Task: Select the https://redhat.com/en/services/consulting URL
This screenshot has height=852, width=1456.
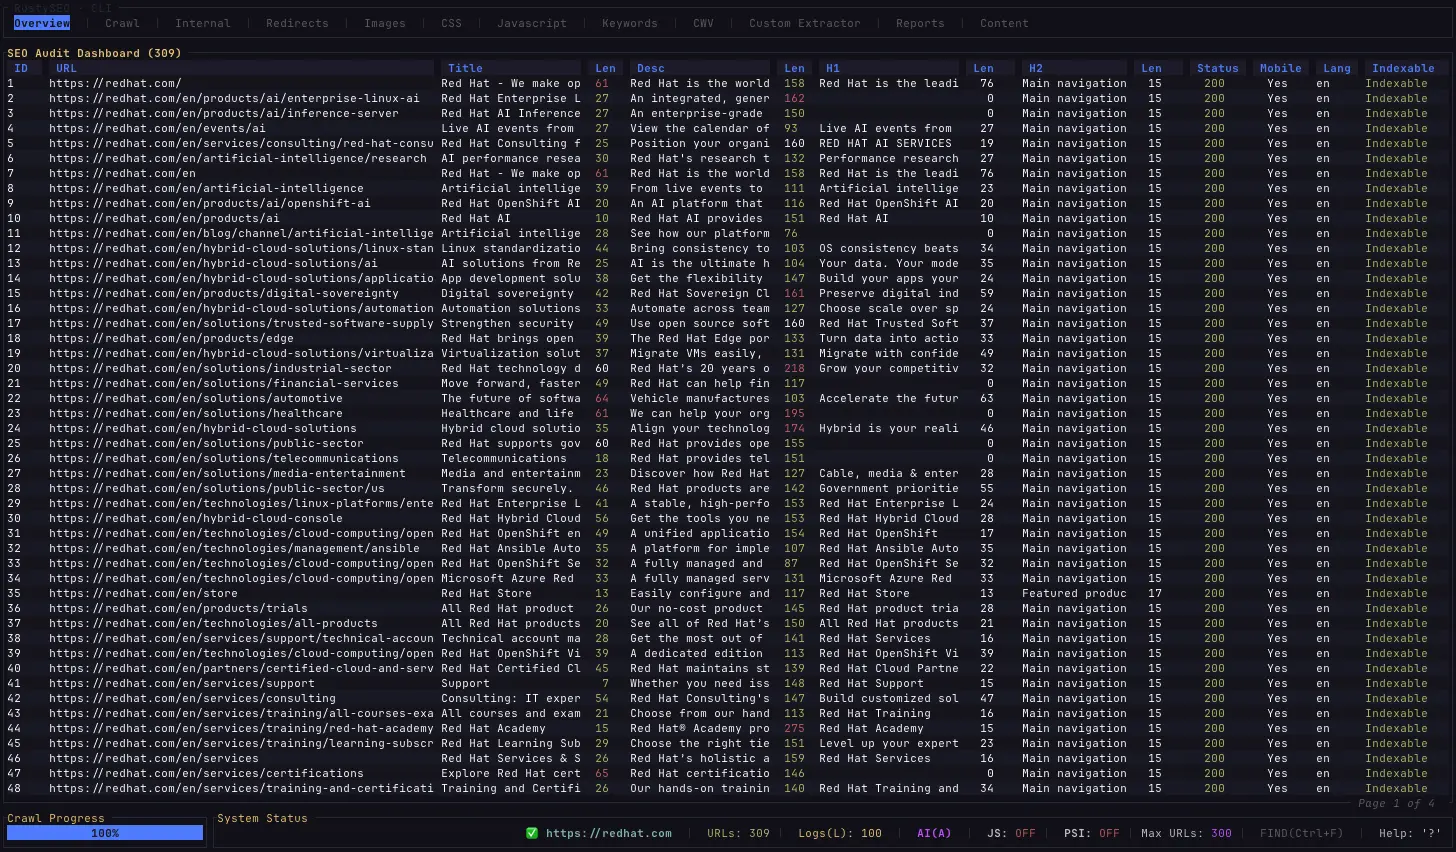Action: click(x=192, y=698)
